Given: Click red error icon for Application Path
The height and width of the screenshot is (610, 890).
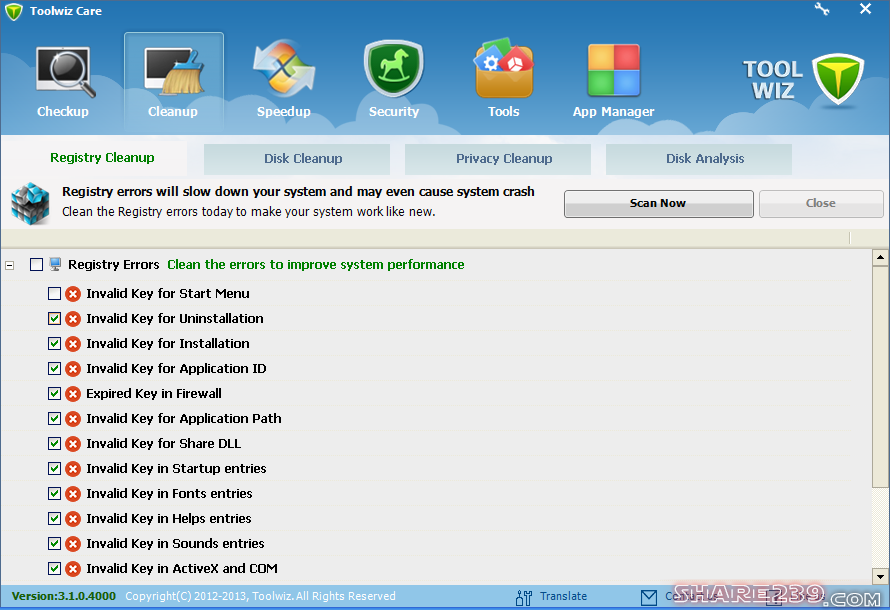Looking at the screenshot, I should pyautogui.click(x=73, y=419).
